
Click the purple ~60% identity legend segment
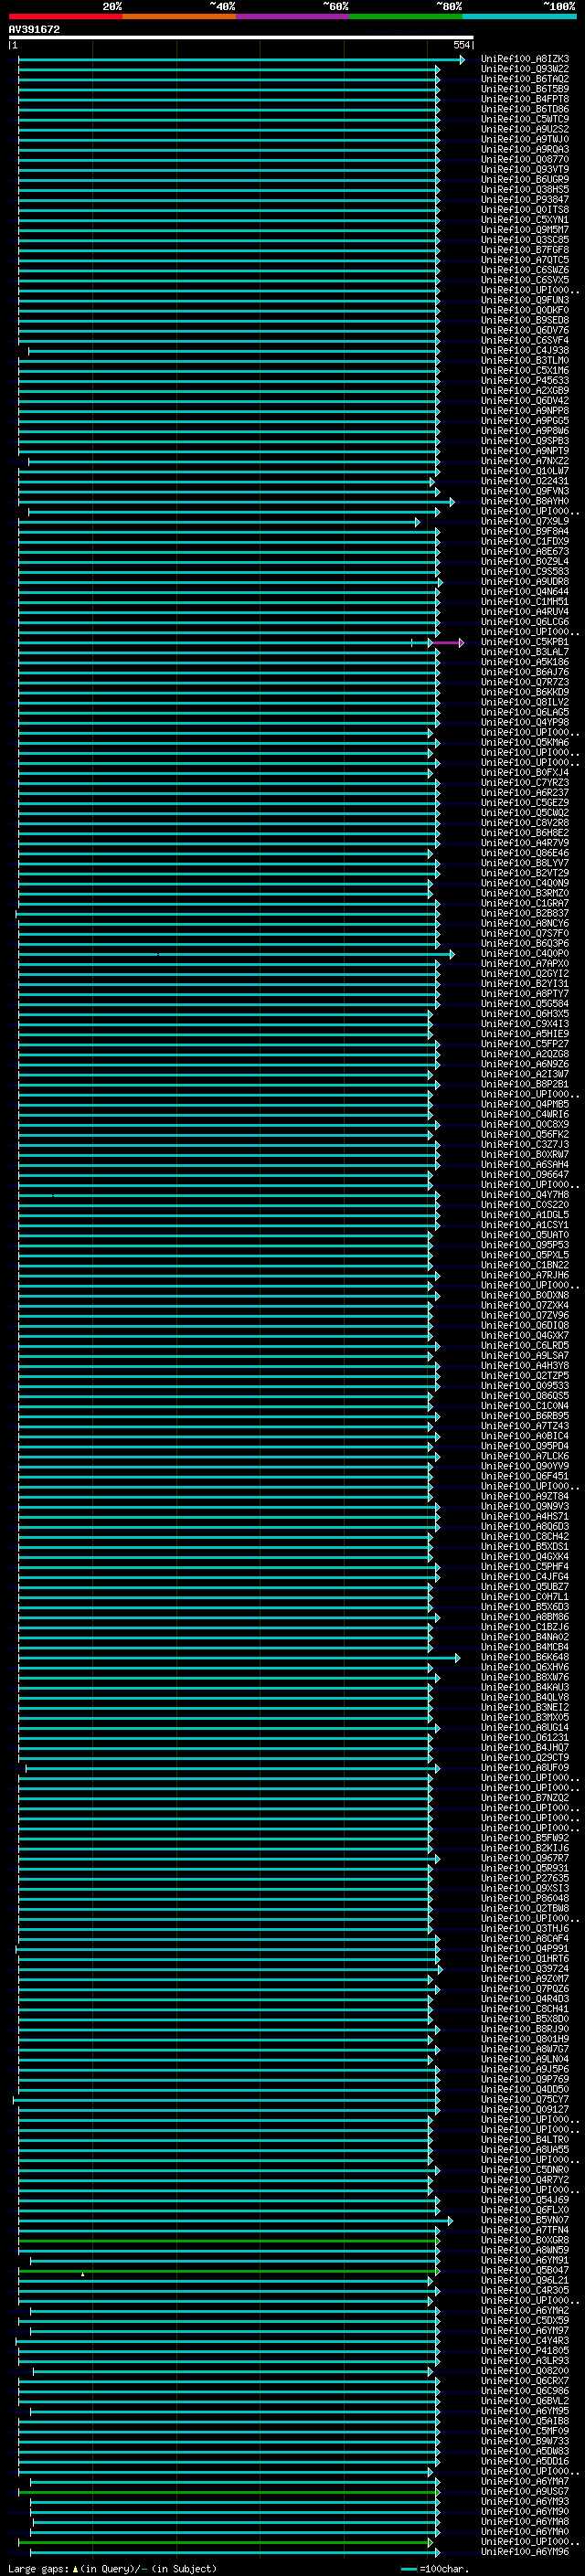[293, 16]
